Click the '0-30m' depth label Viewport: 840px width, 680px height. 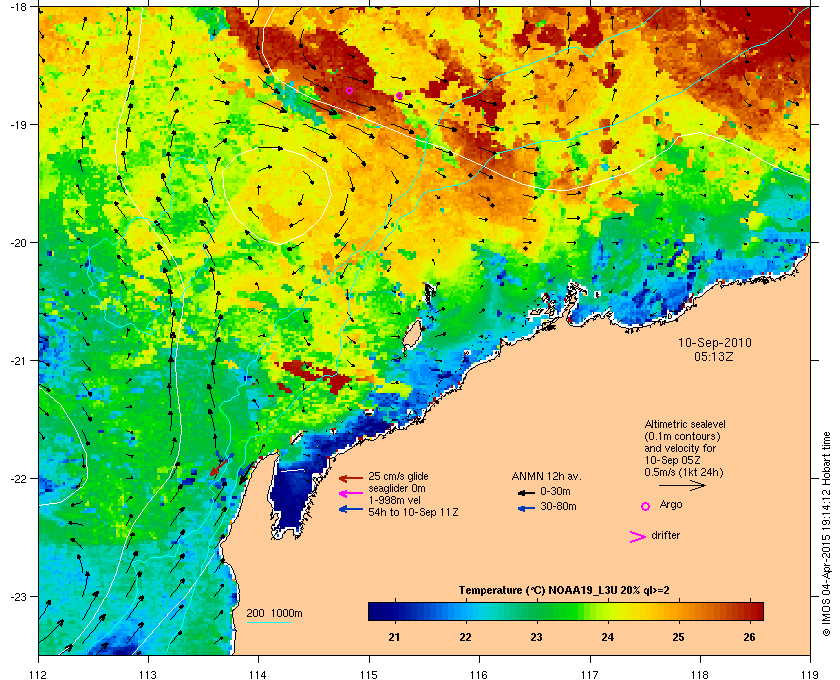pos(555,491)
